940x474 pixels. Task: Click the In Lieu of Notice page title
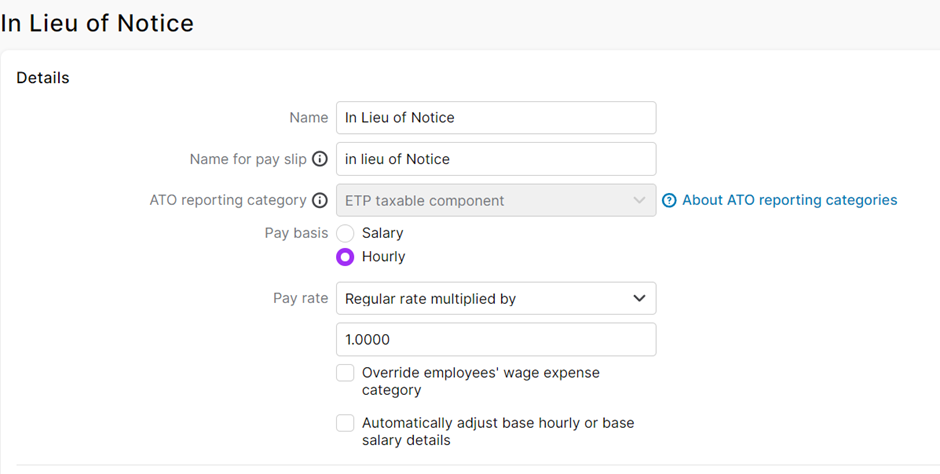click(x=97, y=22)
